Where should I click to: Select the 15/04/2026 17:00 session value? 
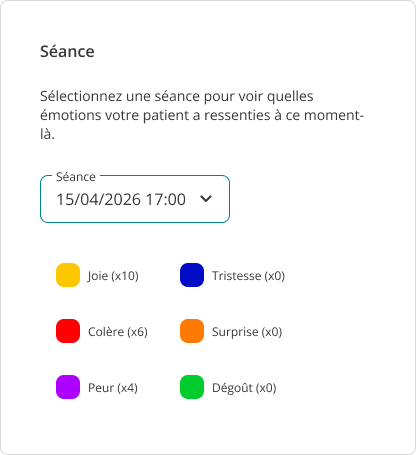pos(121,199)
